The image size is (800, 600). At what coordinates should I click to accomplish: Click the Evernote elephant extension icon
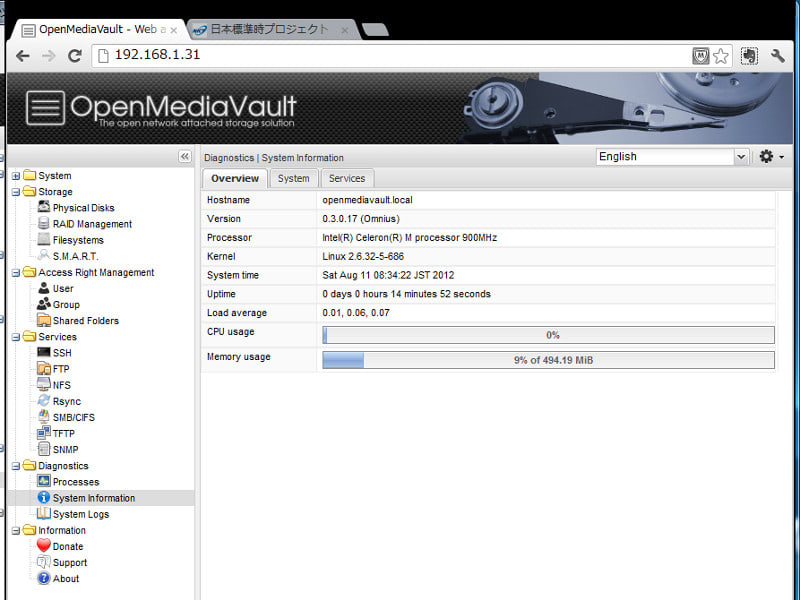pos(749,56)
